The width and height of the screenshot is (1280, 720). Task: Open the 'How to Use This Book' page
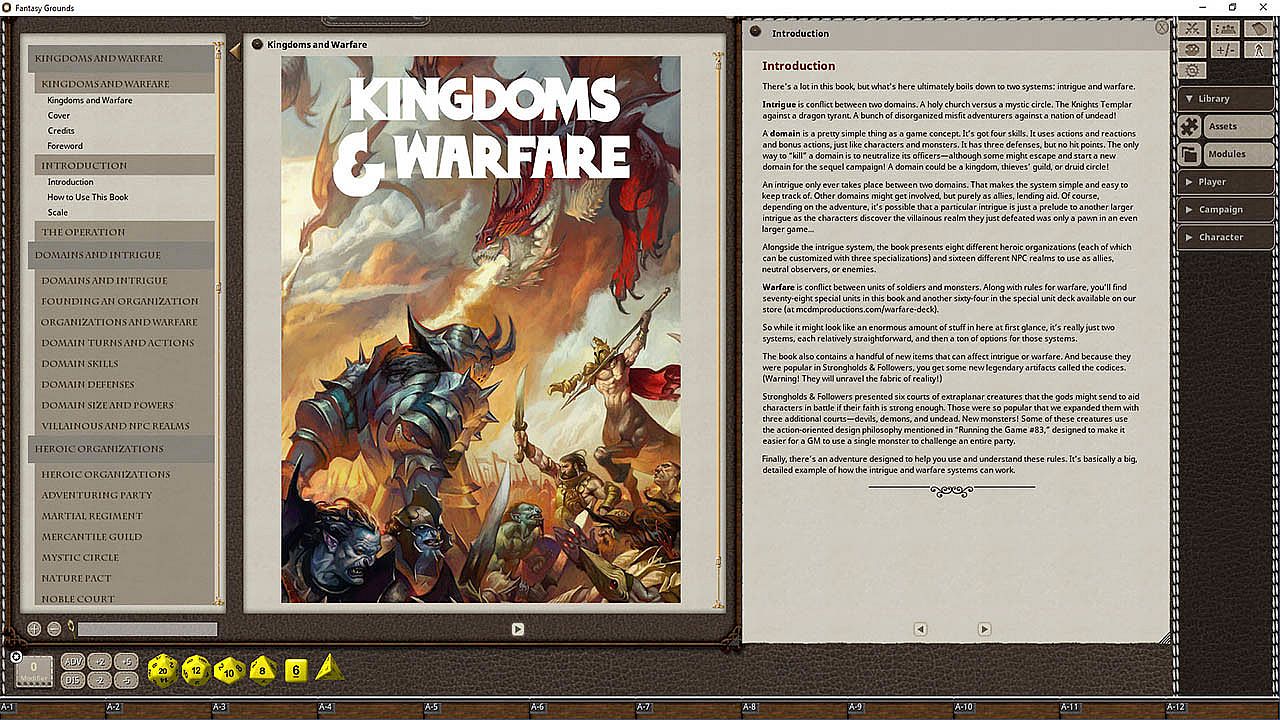88,197
